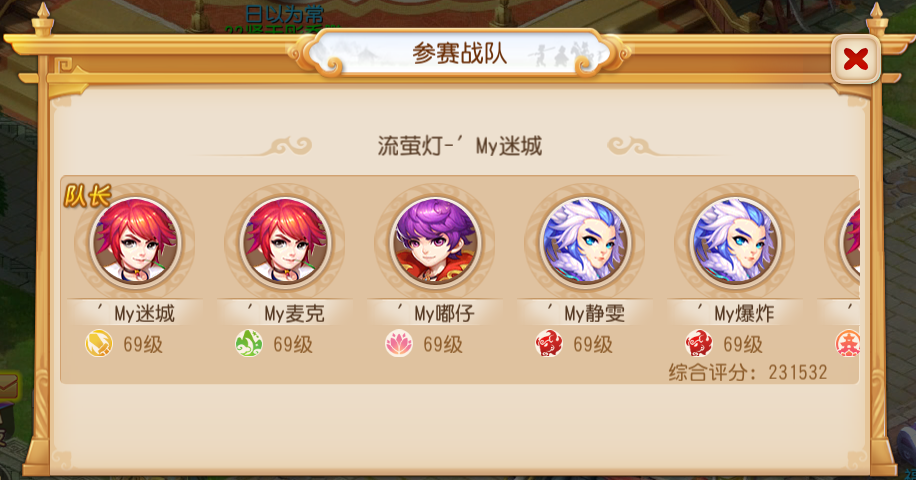
Task: Click team title 流萤灯-'My迷城
Action: pyautogui.click(x=460, y=145)
